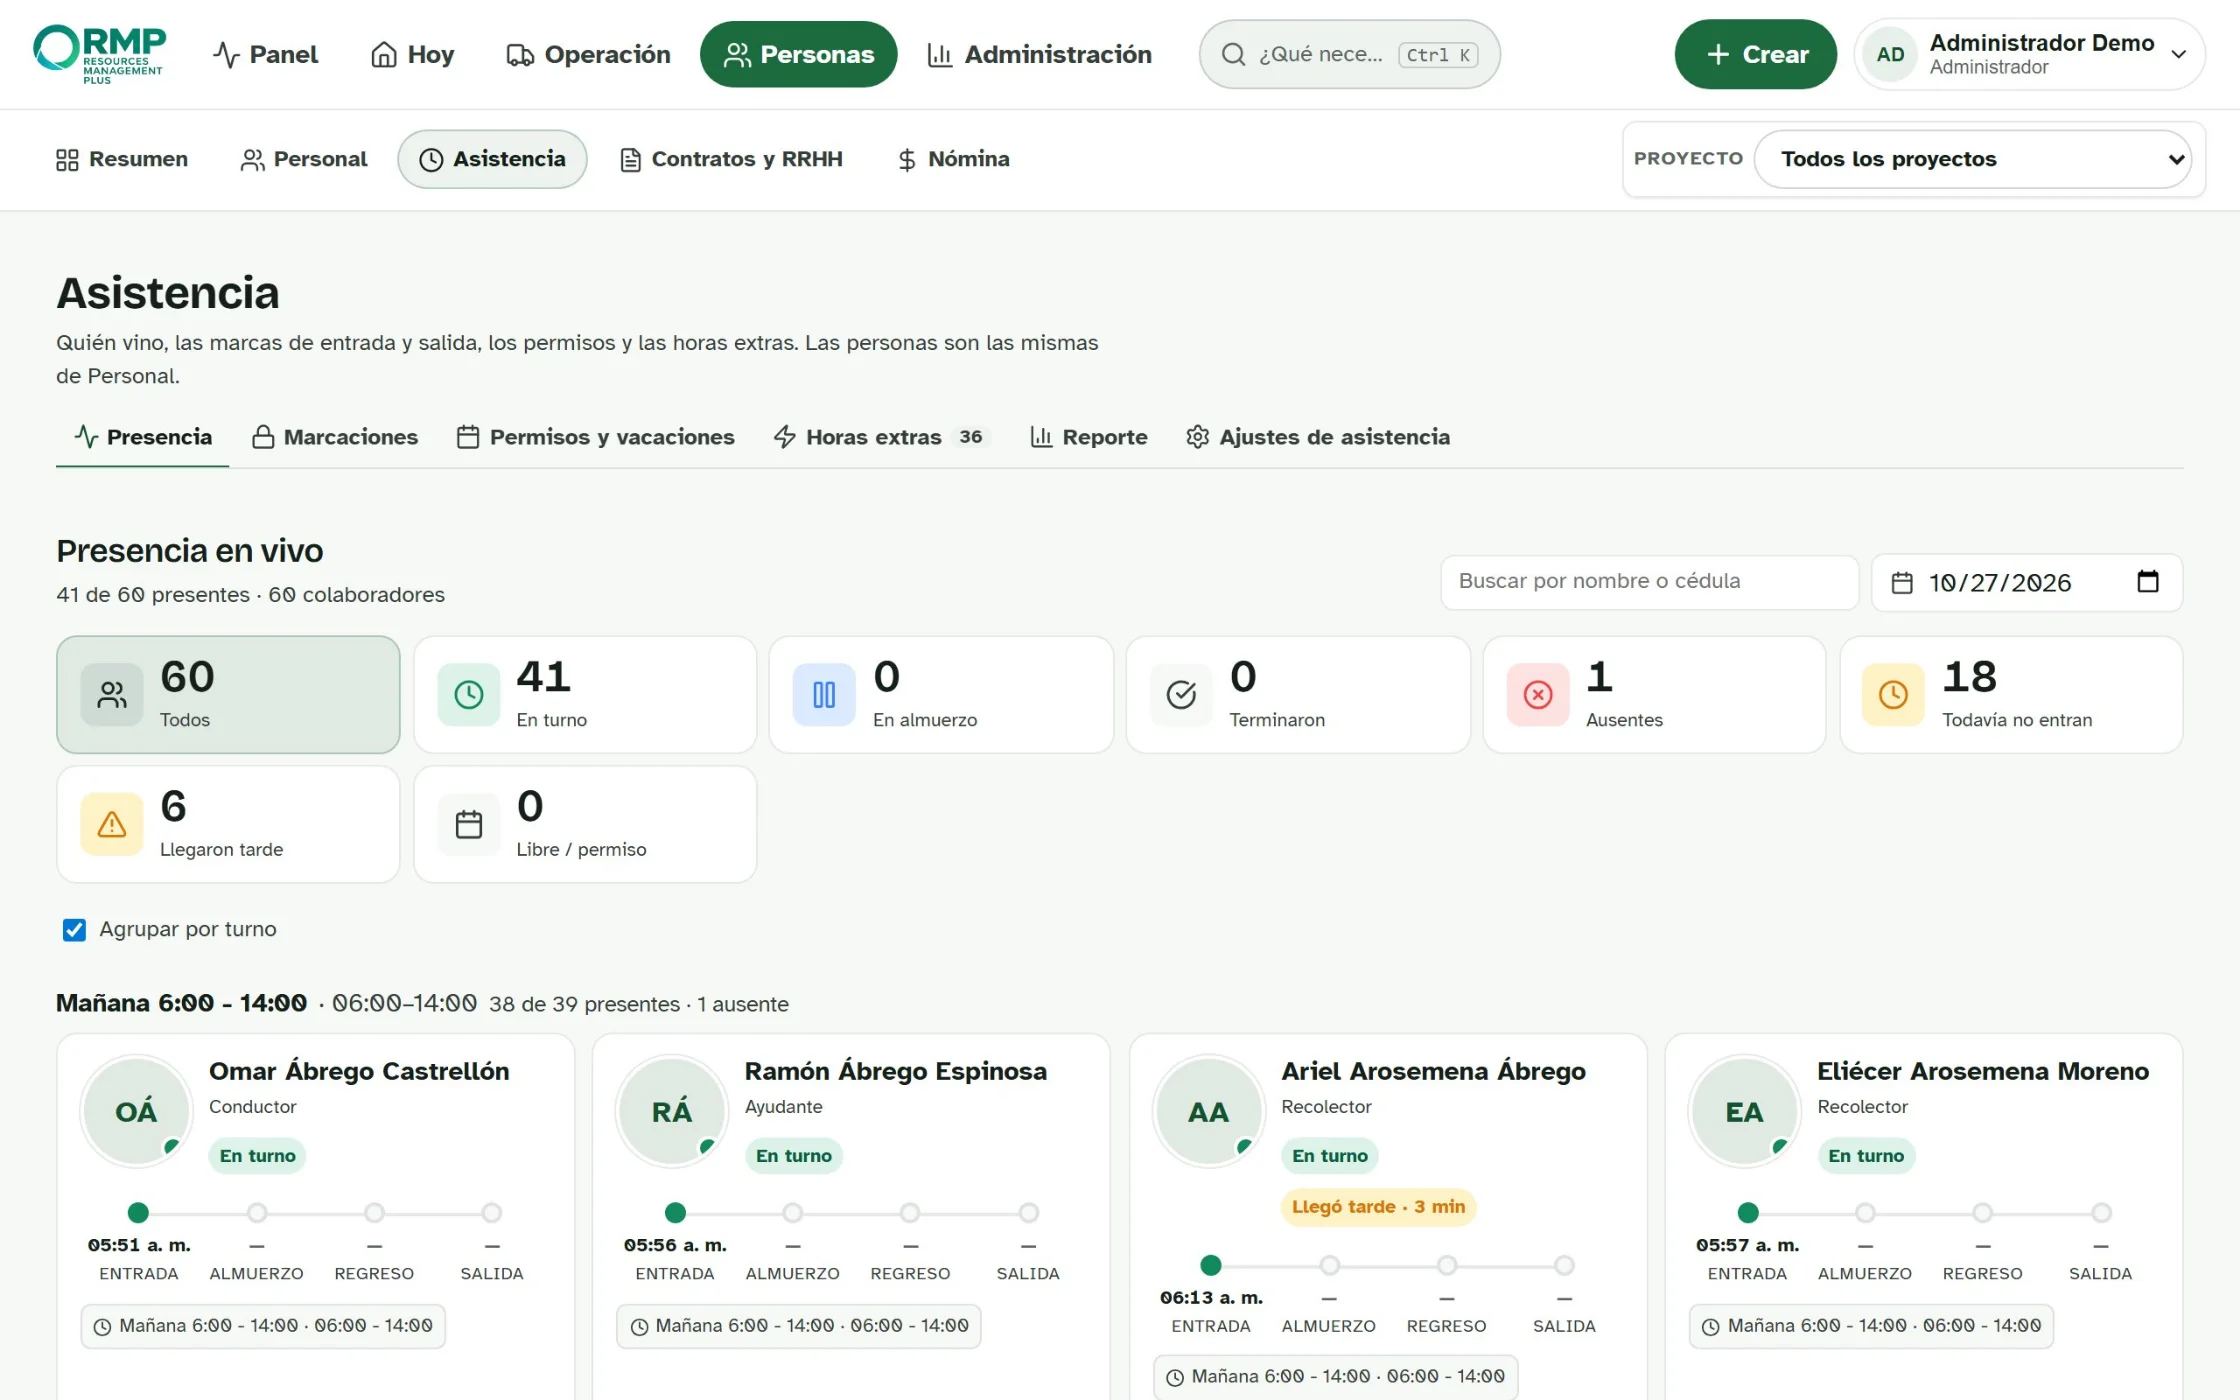
Task: Click the AA avatar of Ariel Arosemena
Action: coord(1208,1111)
